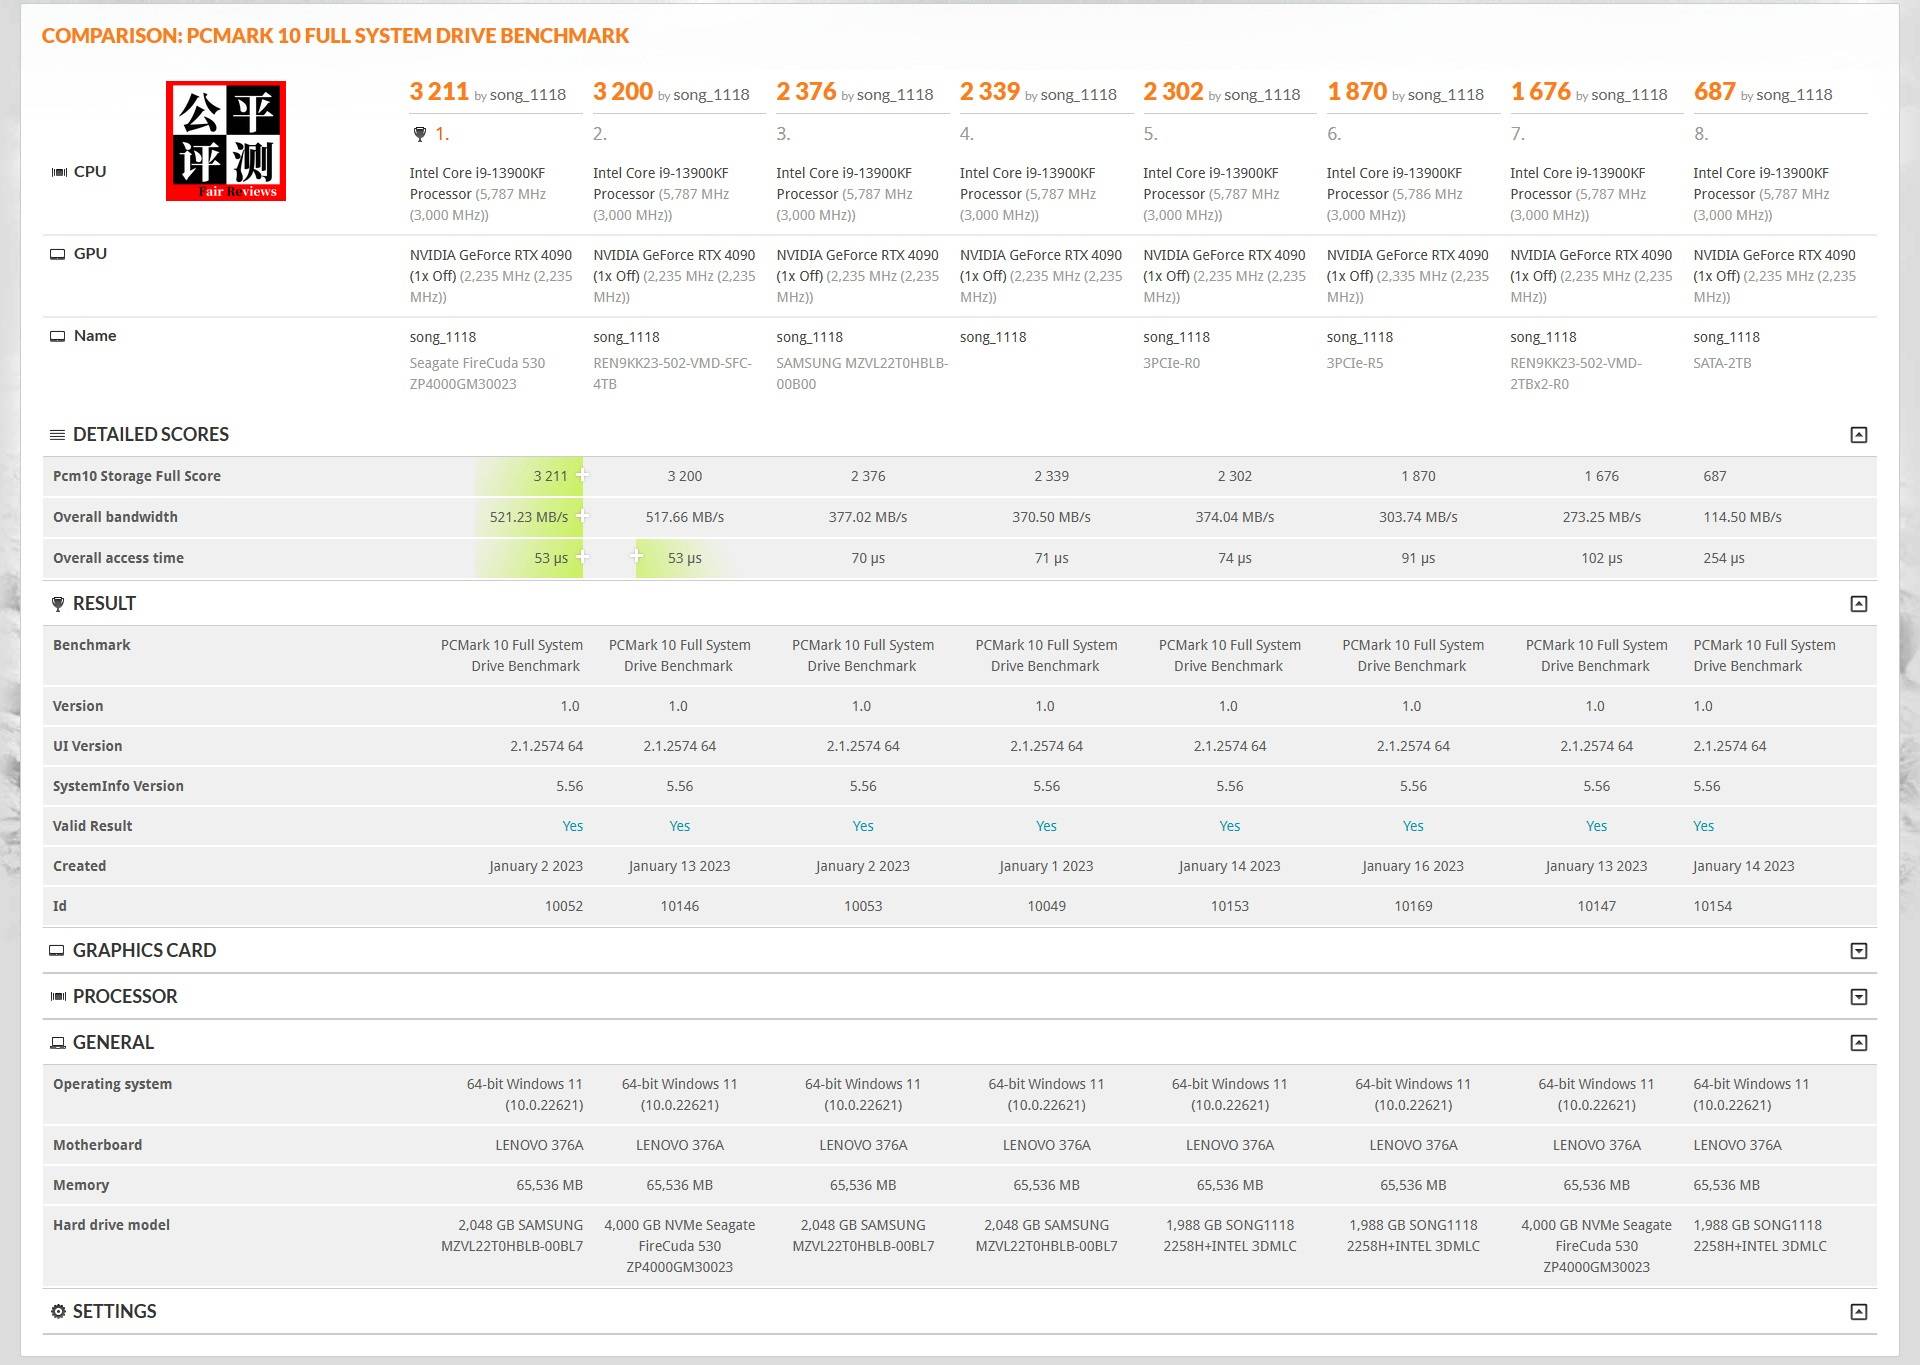Screen dimensions: 1920x1365
Task: Expand the Graphics Card section
Action: 1858,951
